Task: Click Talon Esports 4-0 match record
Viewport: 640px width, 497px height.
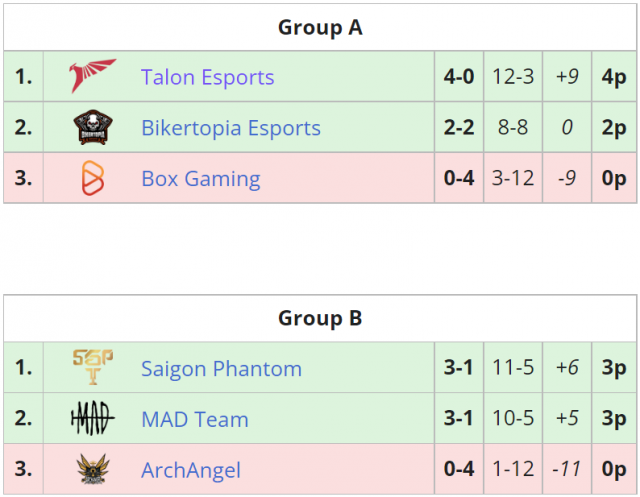Action: click(x=459, y=76)
